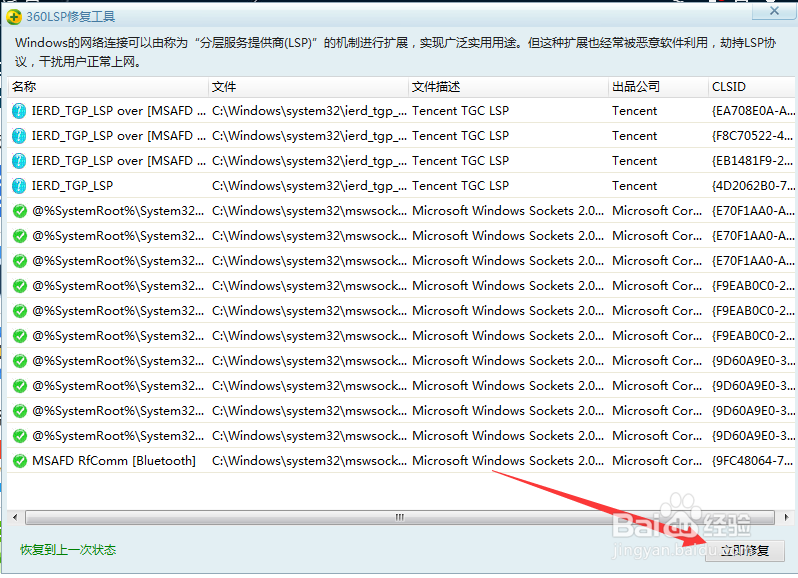Click green check icon of MSAFD RfComm [Bluetooth] row

19,461
